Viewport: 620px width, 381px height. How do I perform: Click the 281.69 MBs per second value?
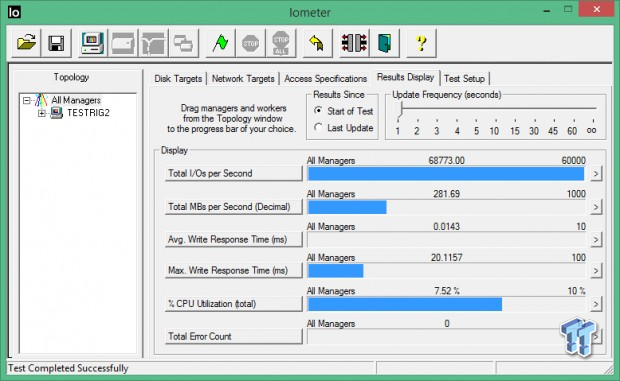click(446, 194)
